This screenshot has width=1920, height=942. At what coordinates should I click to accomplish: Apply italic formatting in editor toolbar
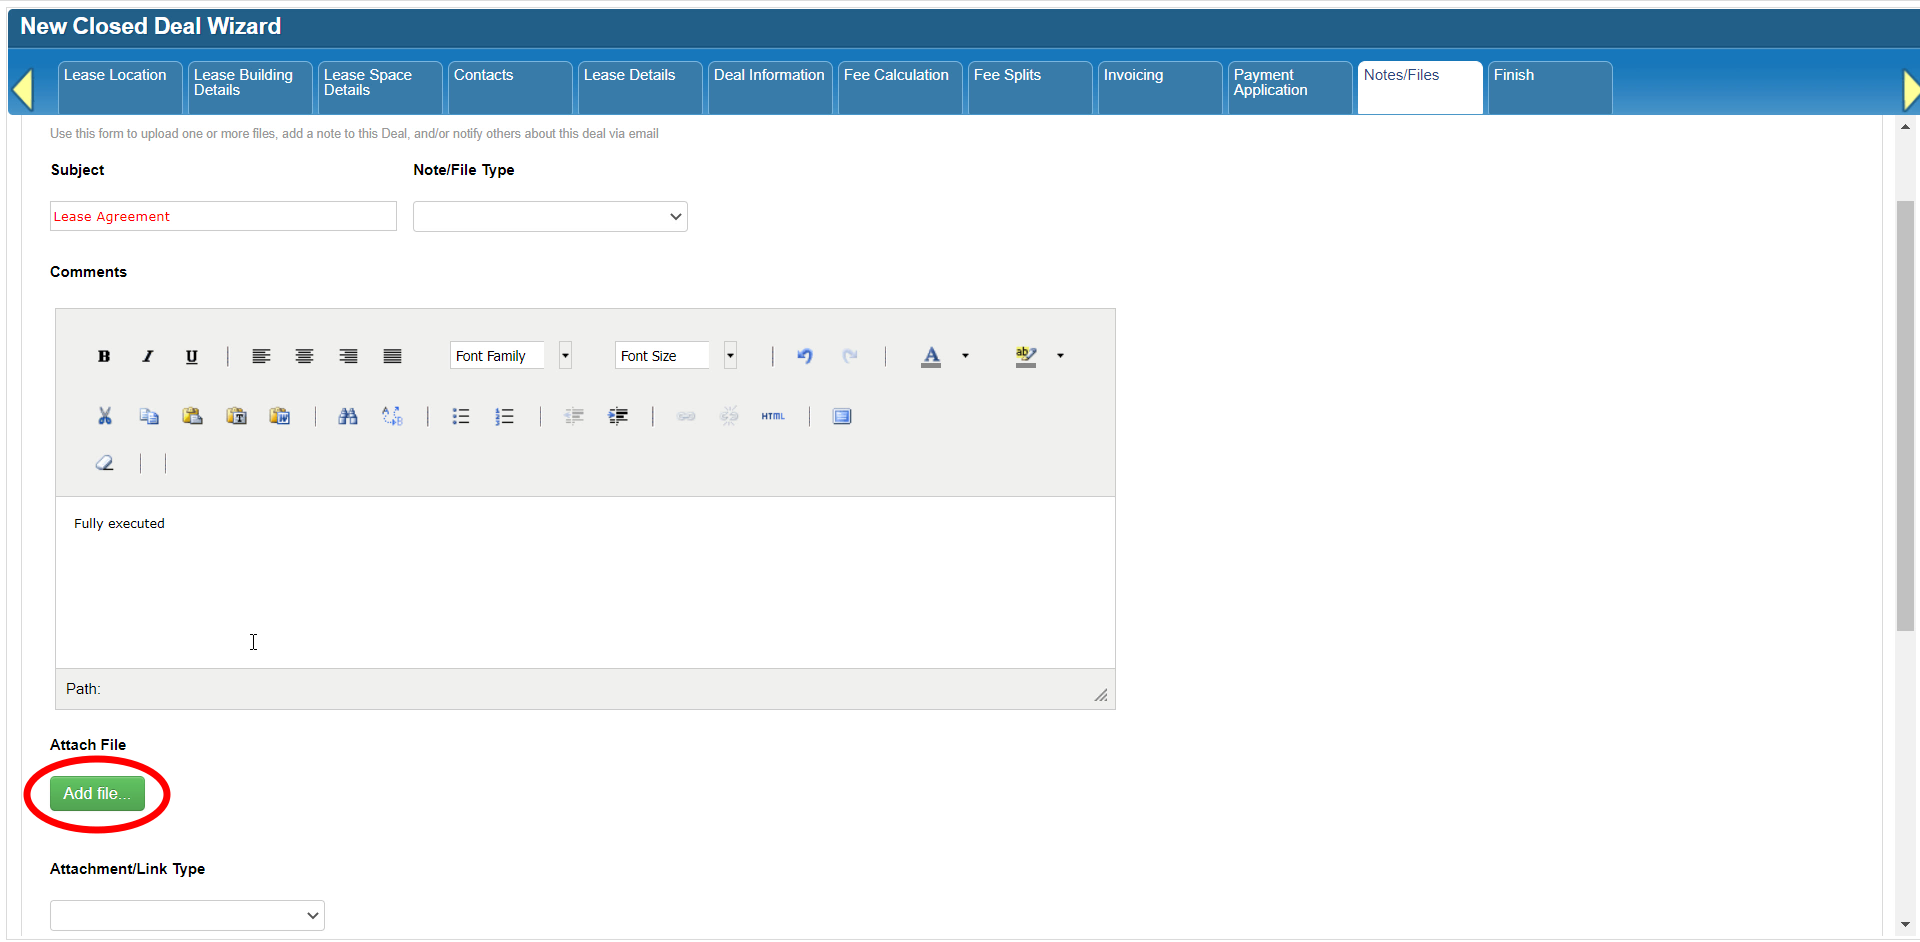coord(148,356)
